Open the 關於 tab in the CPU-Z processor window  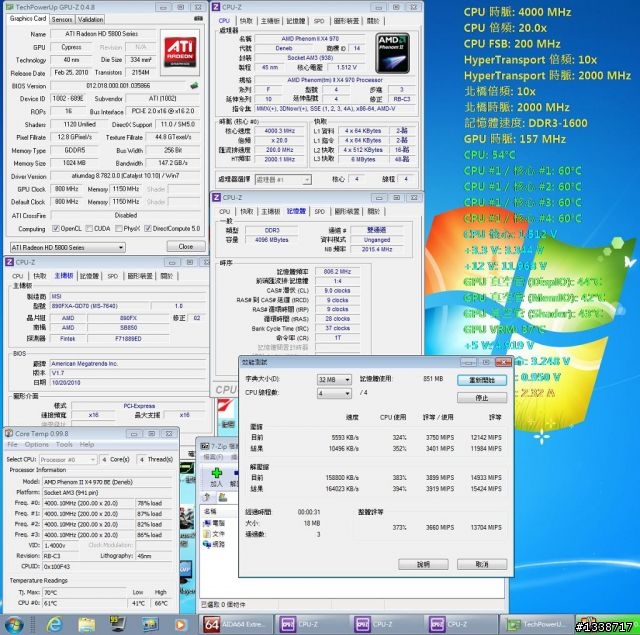[373, 21]
